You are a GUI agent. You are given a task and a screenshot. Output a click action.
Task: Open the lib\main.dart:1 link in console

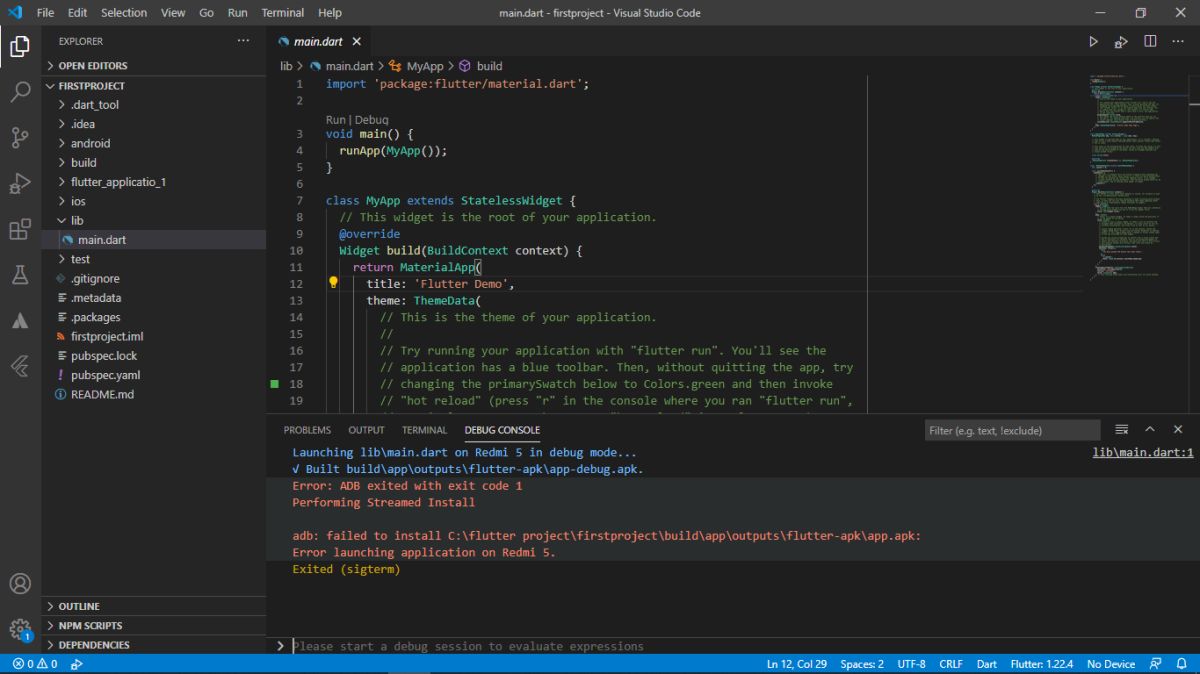pos(1143,452)
